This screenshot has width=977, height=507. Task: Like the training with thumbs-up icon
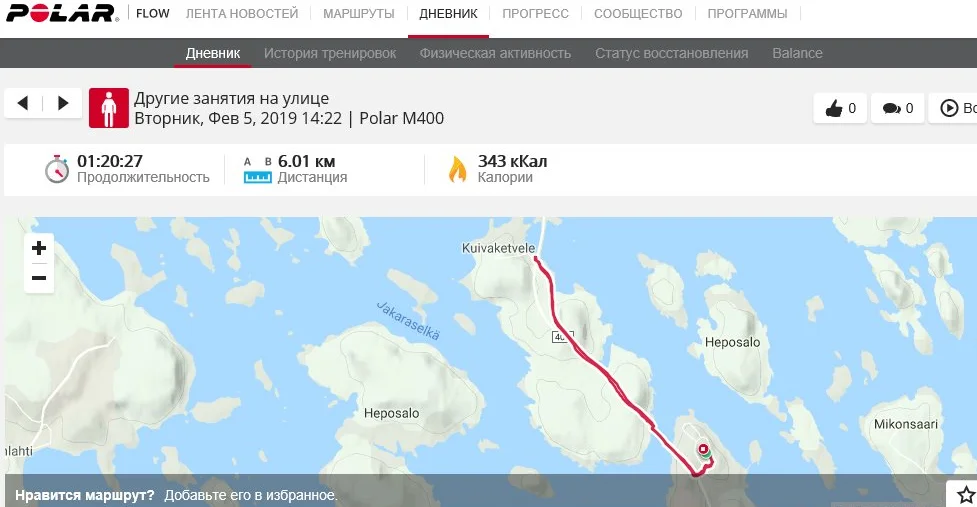coord(840,108)
